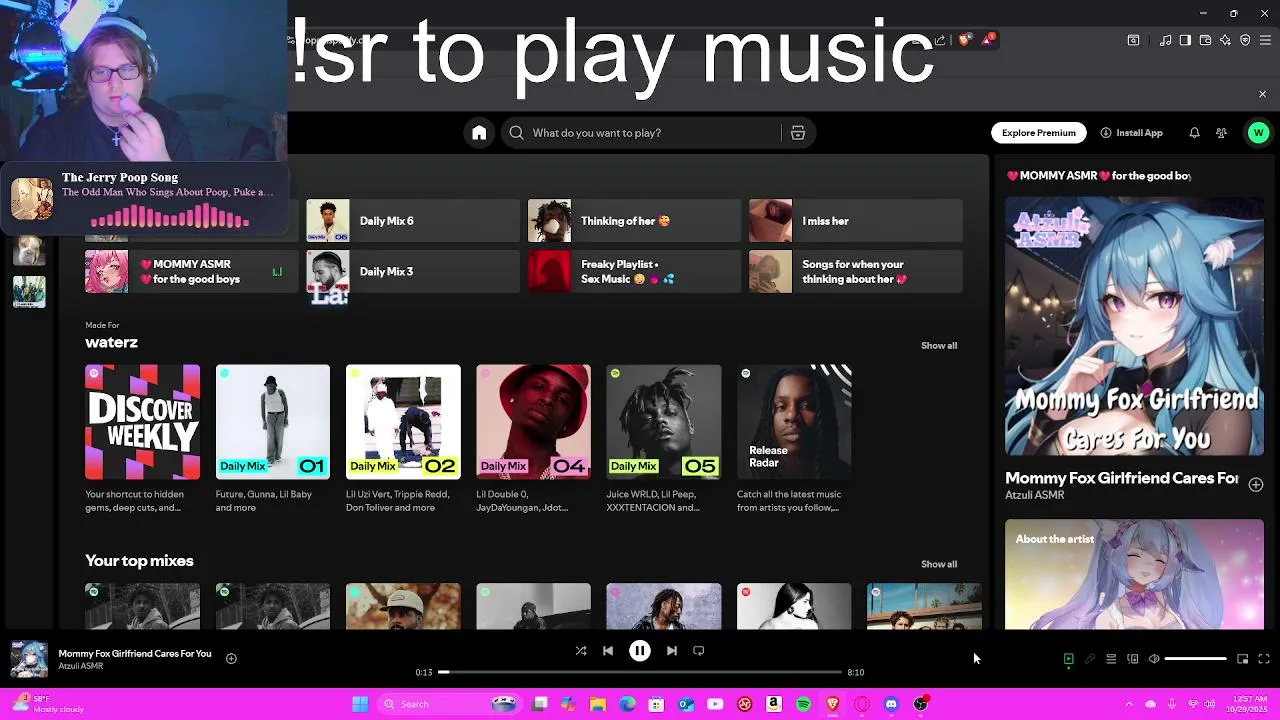Screen dimensions: 1280x720
Task: Click the share icon in the address bar
Action: coord(940,40)
